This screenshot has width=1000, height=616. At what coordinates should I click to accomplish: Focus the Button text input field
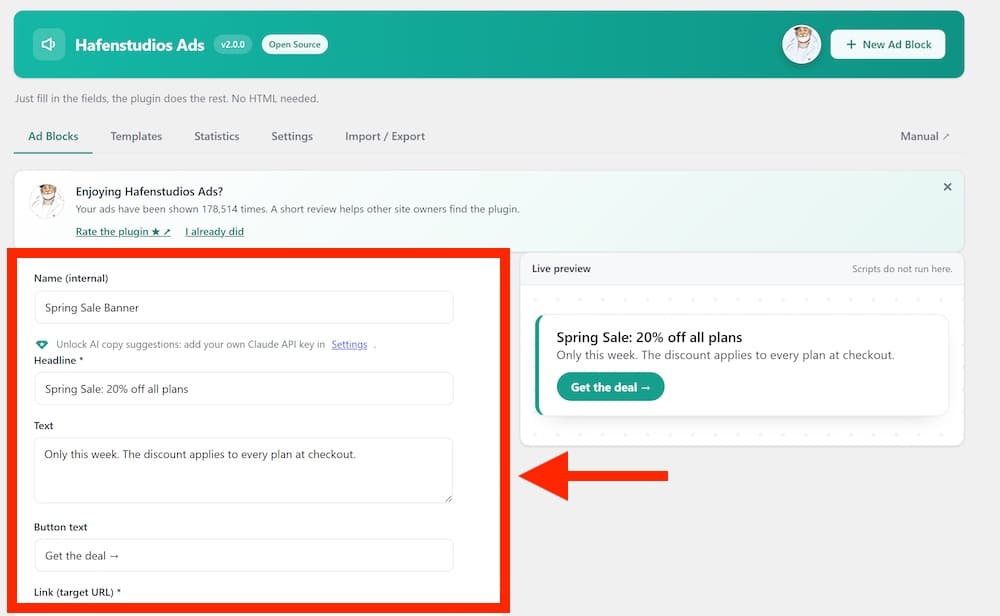[244, 555]
